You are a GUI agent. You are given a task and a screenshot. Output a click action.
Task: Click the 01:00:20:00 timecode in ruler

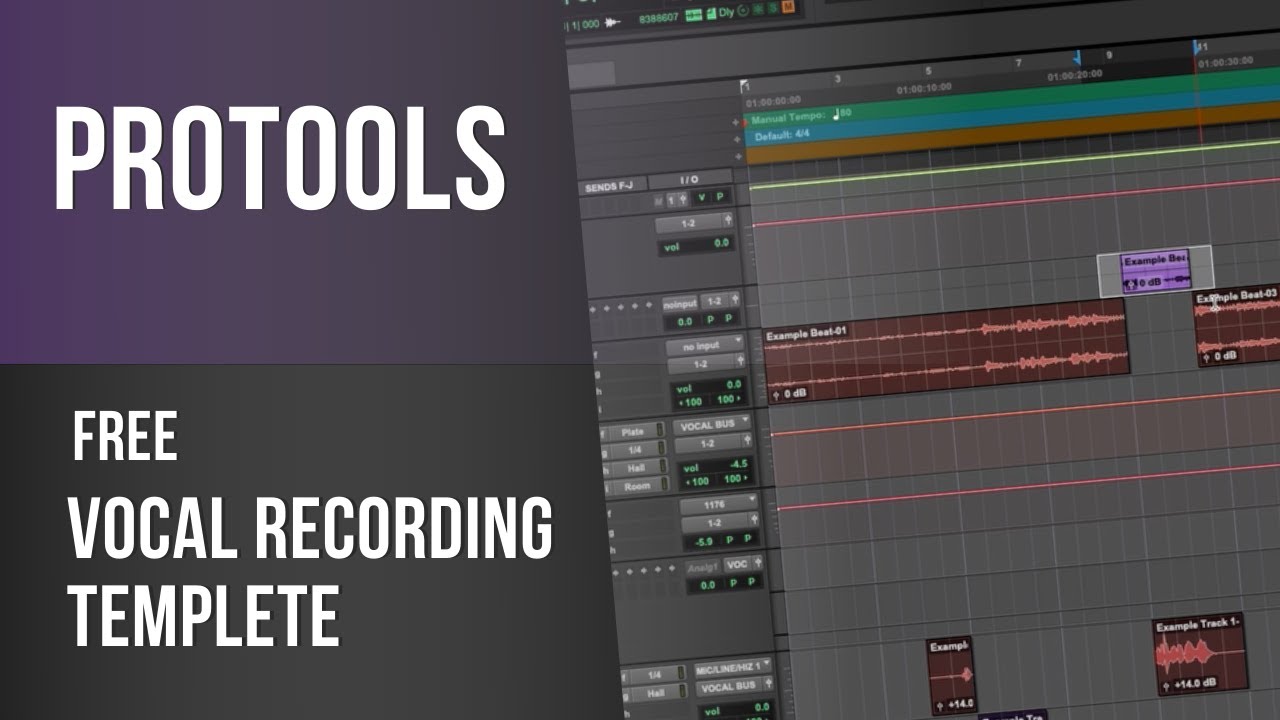[x=1075, y=74]
